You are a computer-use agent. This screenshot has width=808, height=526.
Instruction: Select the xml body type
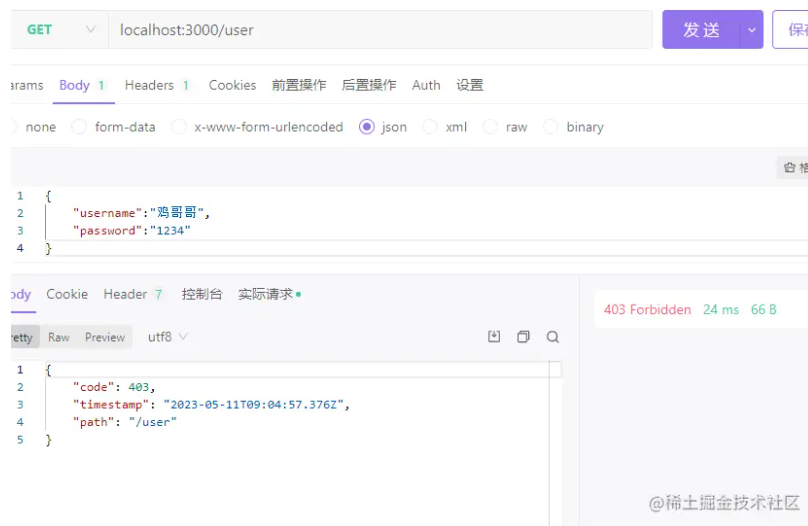pos(445,127)
